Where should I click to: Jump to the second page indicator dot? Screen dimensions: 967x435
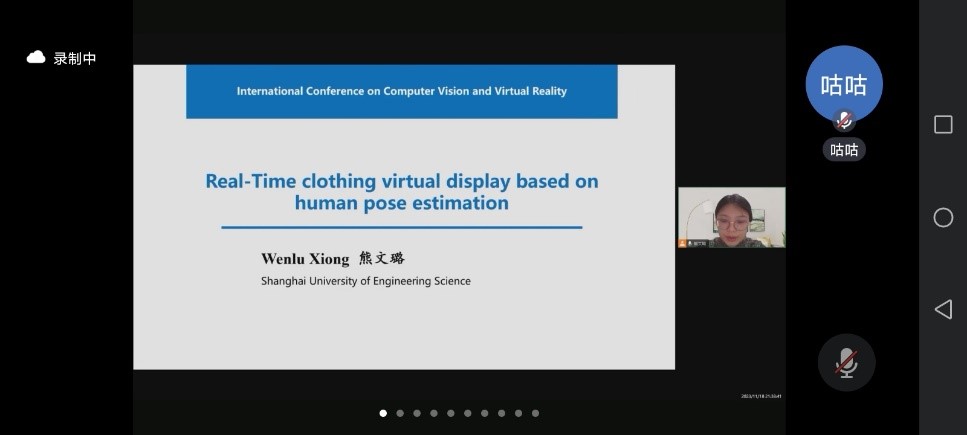(400, 413)
